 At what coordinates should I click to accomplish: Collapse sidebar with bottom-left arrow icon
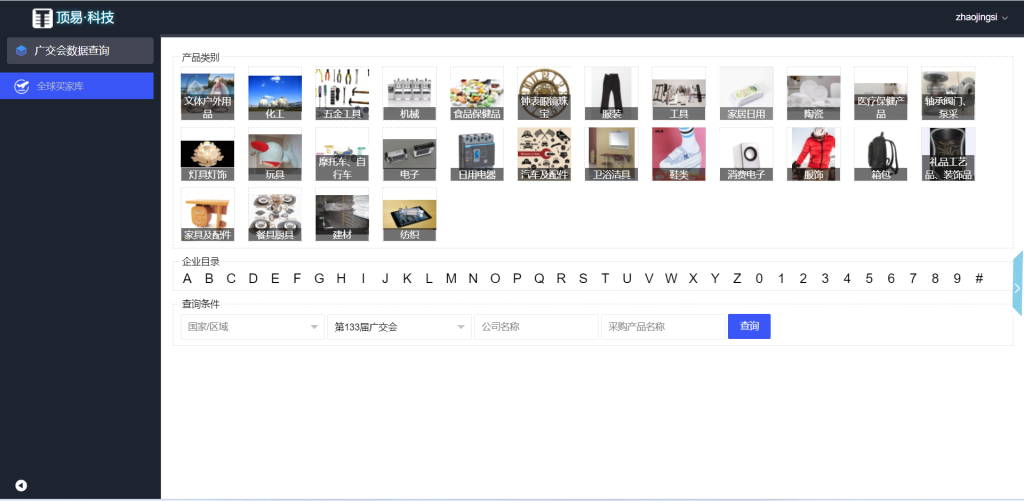(x=21, y=486)
